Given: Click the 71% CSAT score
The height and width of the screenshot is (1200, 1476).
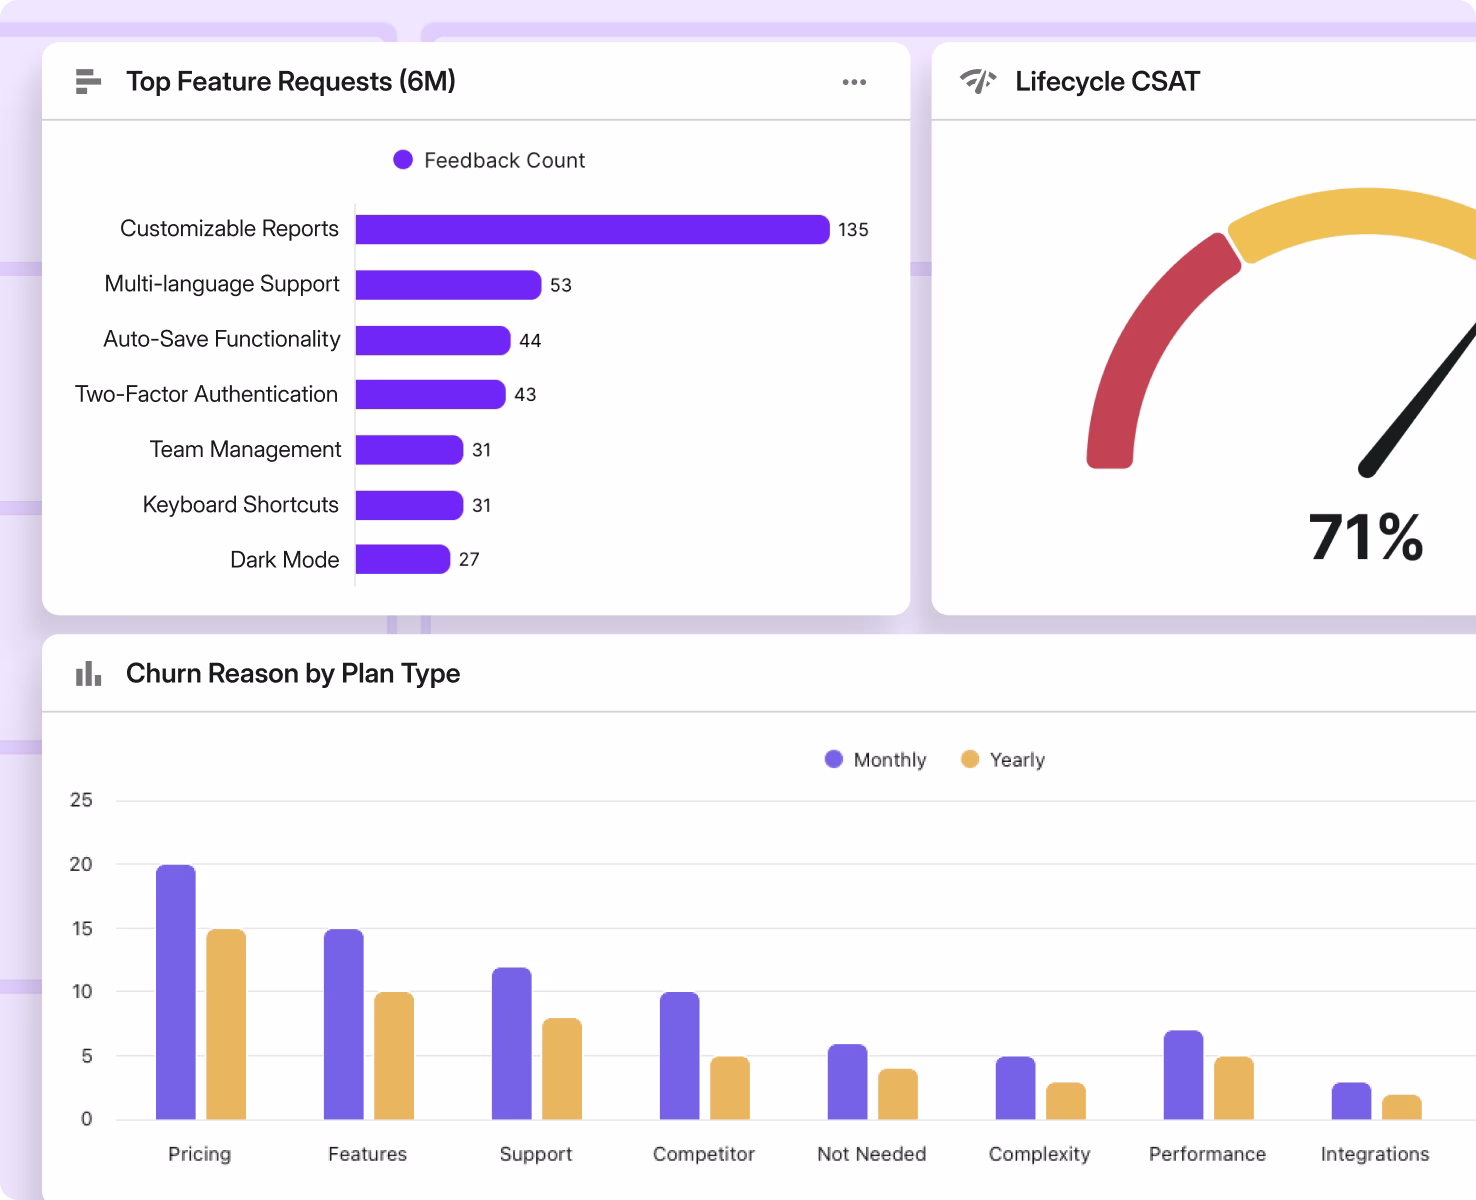Looking at the screenshot, I should [1366, 537].
